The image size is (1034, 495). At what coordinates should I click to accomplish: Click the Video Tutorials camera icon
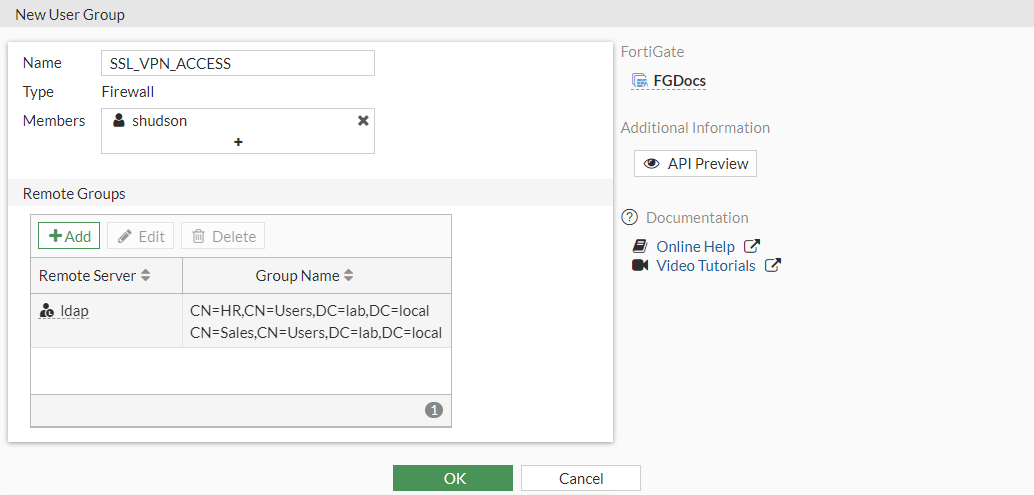point(640,266)
